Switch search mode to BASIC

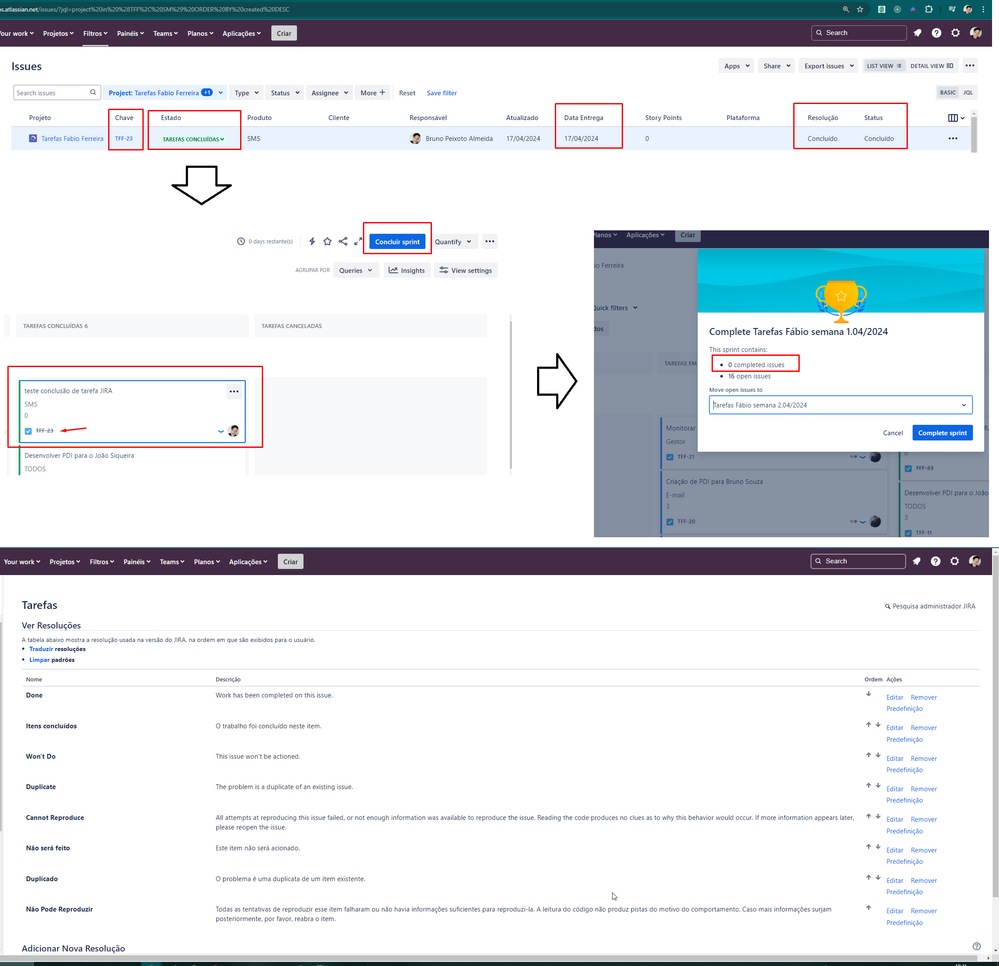tap(947, 92)
